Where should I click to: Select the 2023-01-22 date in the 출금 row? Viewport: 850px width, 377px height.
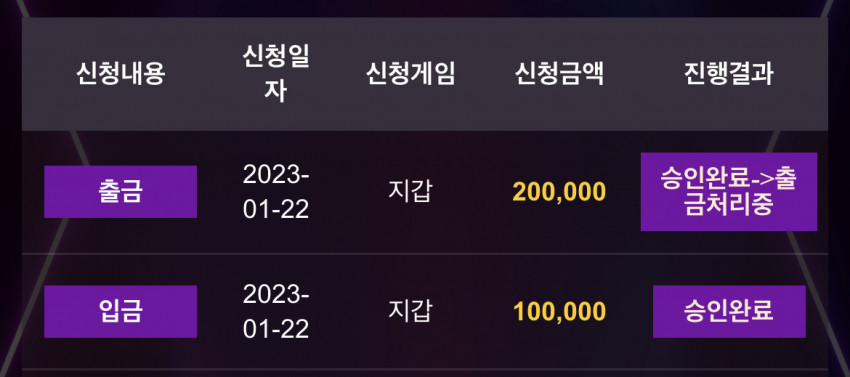[x=276, y=191]
